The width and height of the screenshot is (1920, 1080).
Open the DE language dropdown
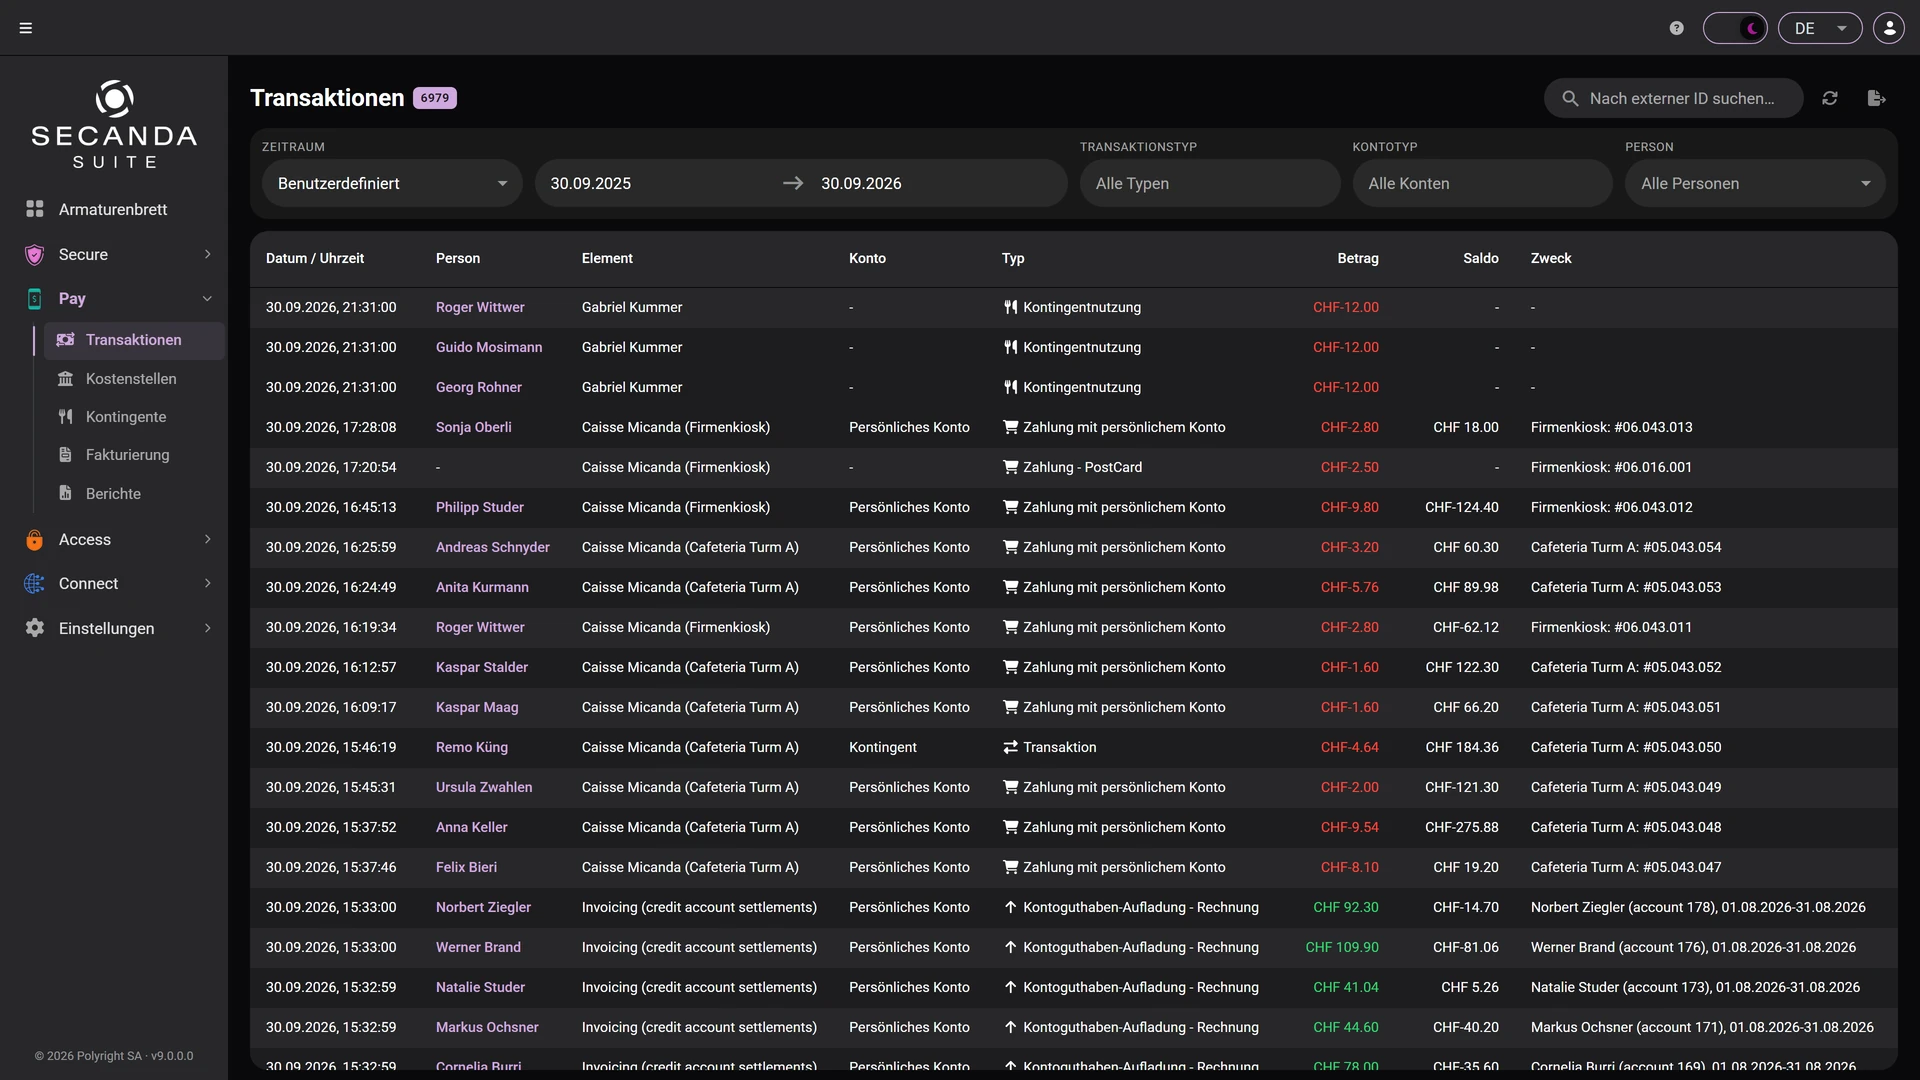coord(1820,28)
